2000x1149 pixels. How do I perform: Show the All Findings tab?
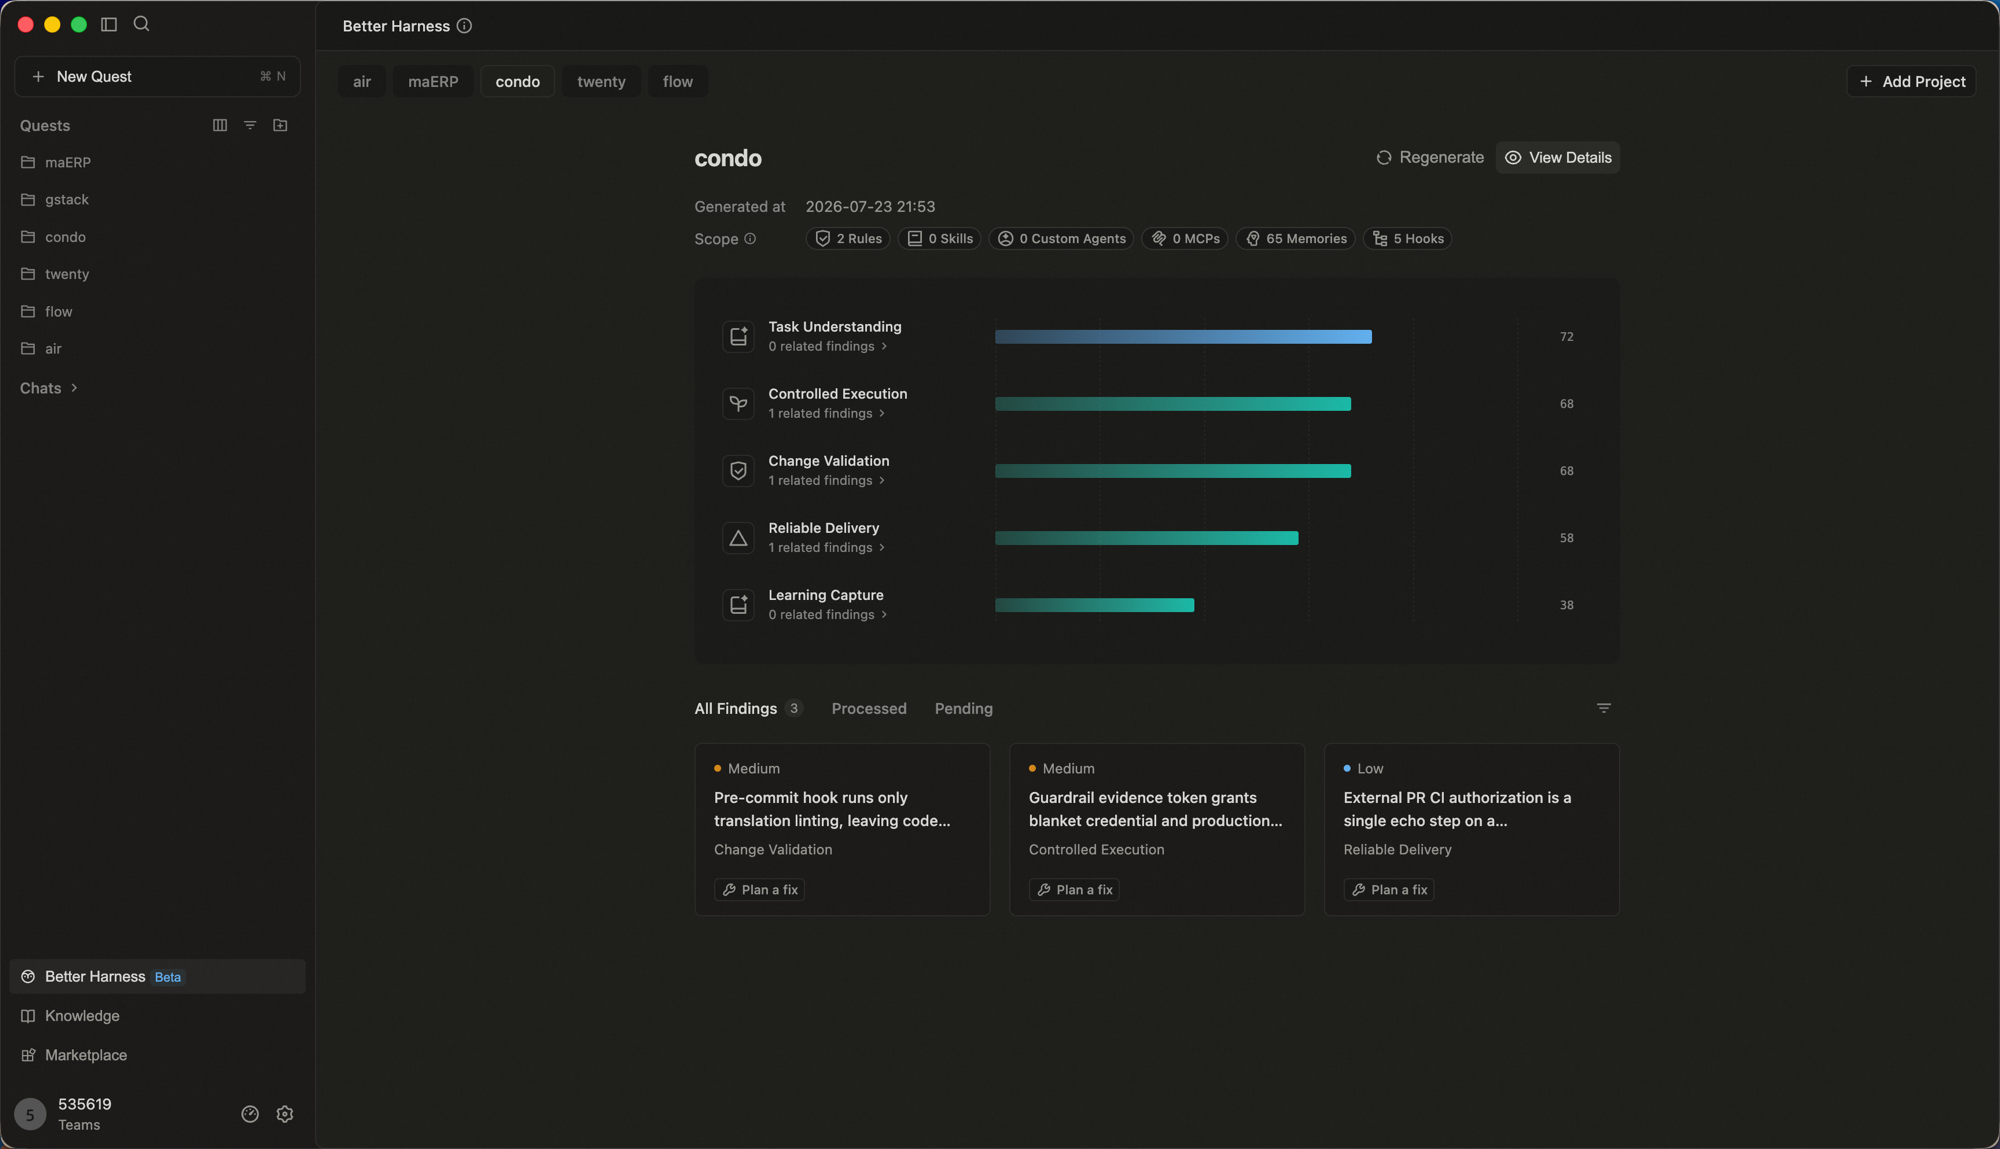(x=749, y=709)
